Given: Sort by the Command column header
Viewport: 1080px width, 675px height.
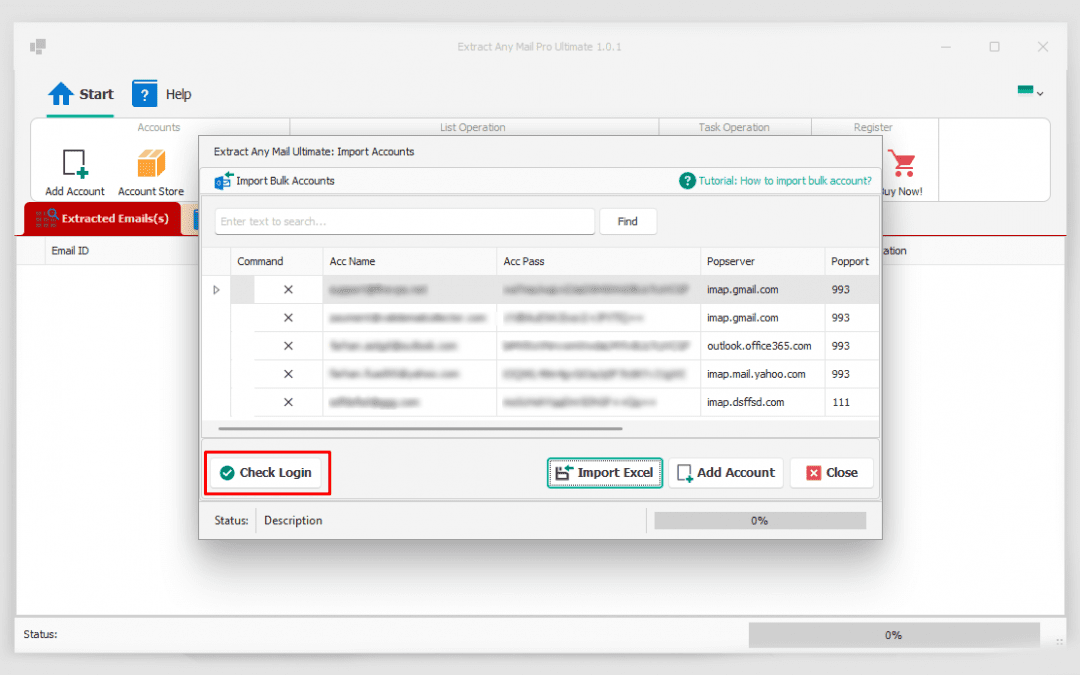Looking at the screenshot, I should click(276, 261).
